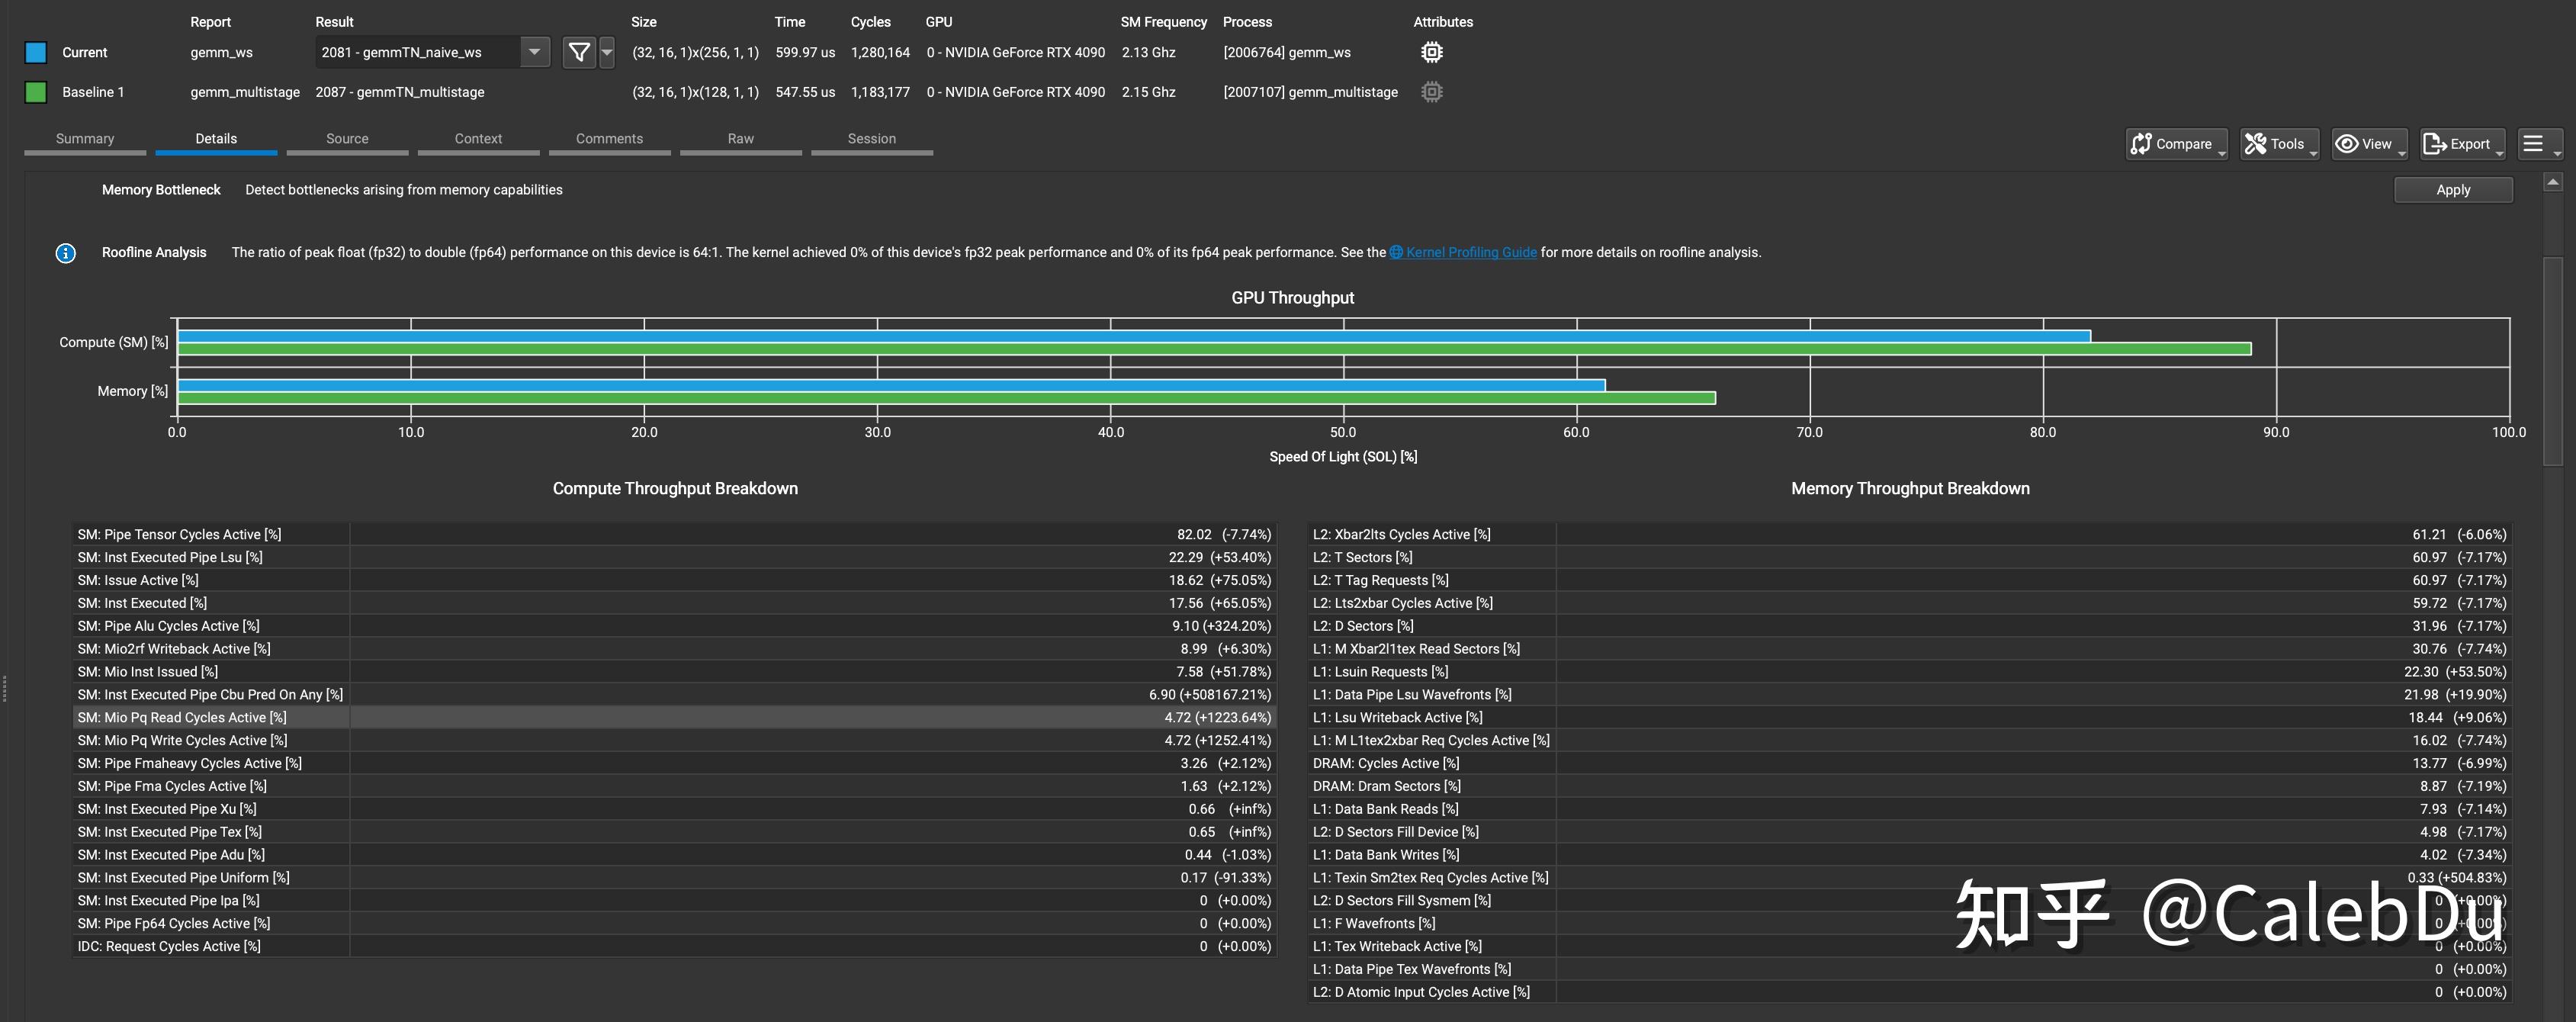Click the green Baseline 1 color swatch
Screen dimensions: 2576x1022
tap(36, 92)
